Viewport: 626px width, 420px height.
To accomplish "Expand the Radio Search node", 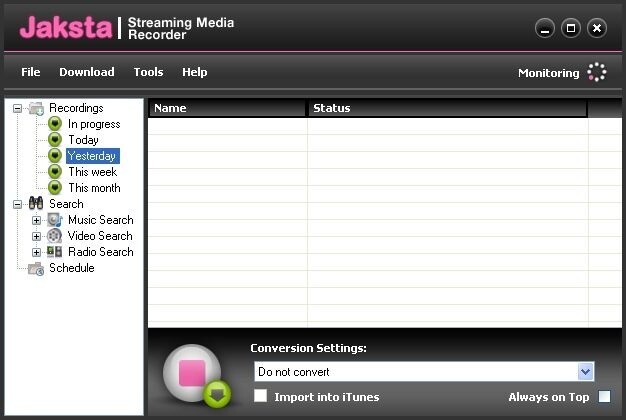I will [x=36, y=252].
